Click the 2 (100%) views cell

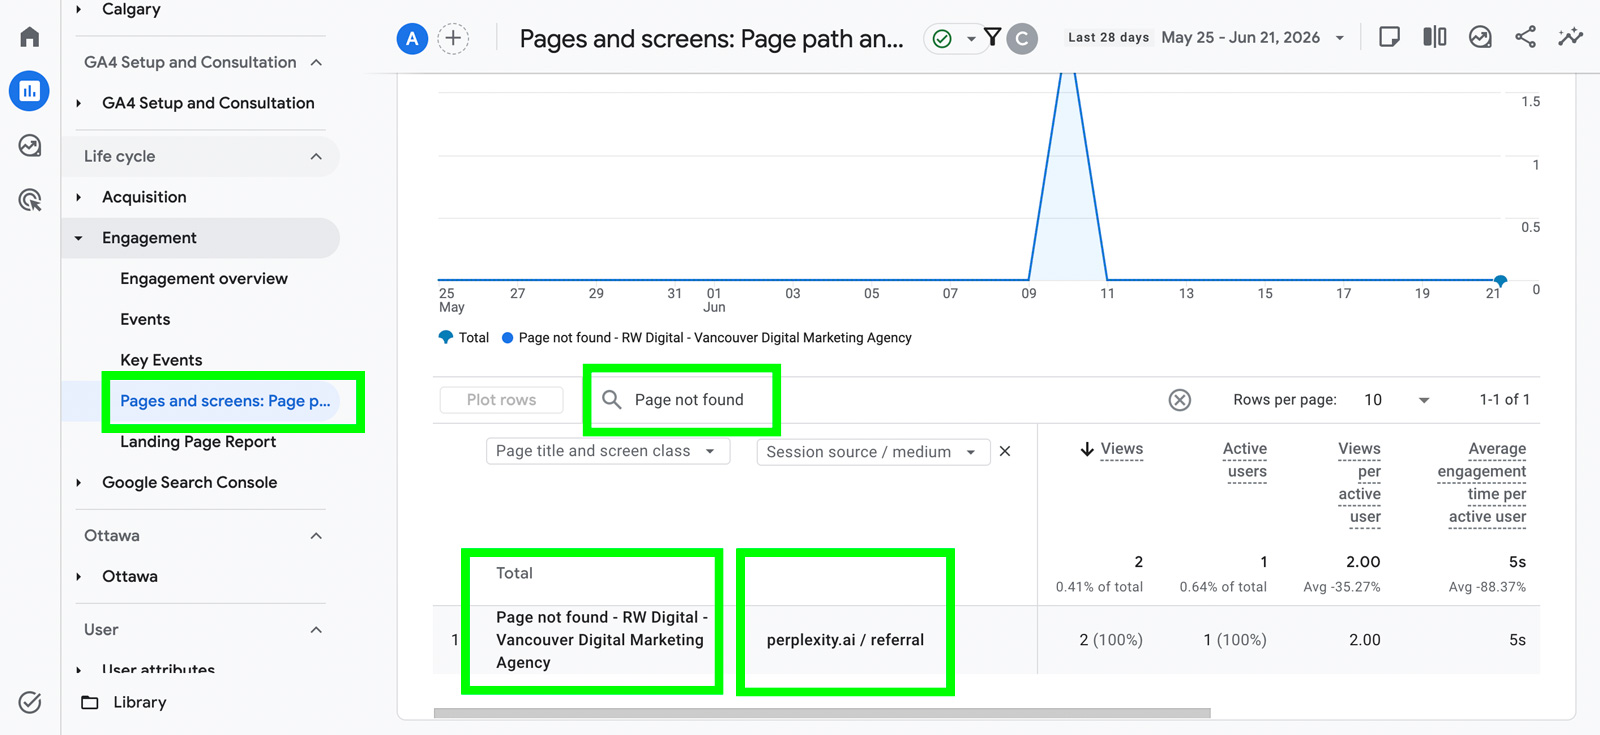(x=1111, y=640)
